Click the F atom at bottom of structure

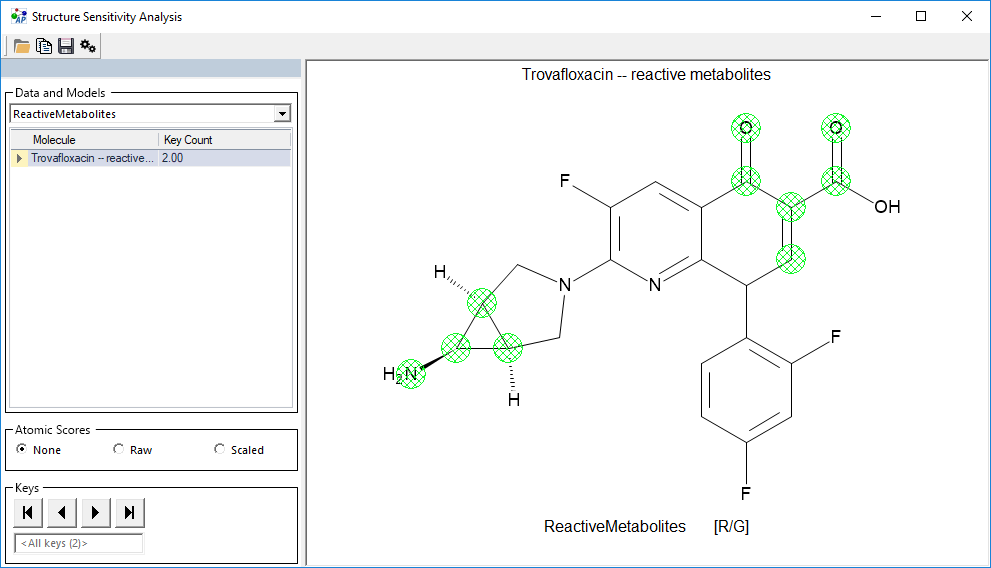[746, 493]
